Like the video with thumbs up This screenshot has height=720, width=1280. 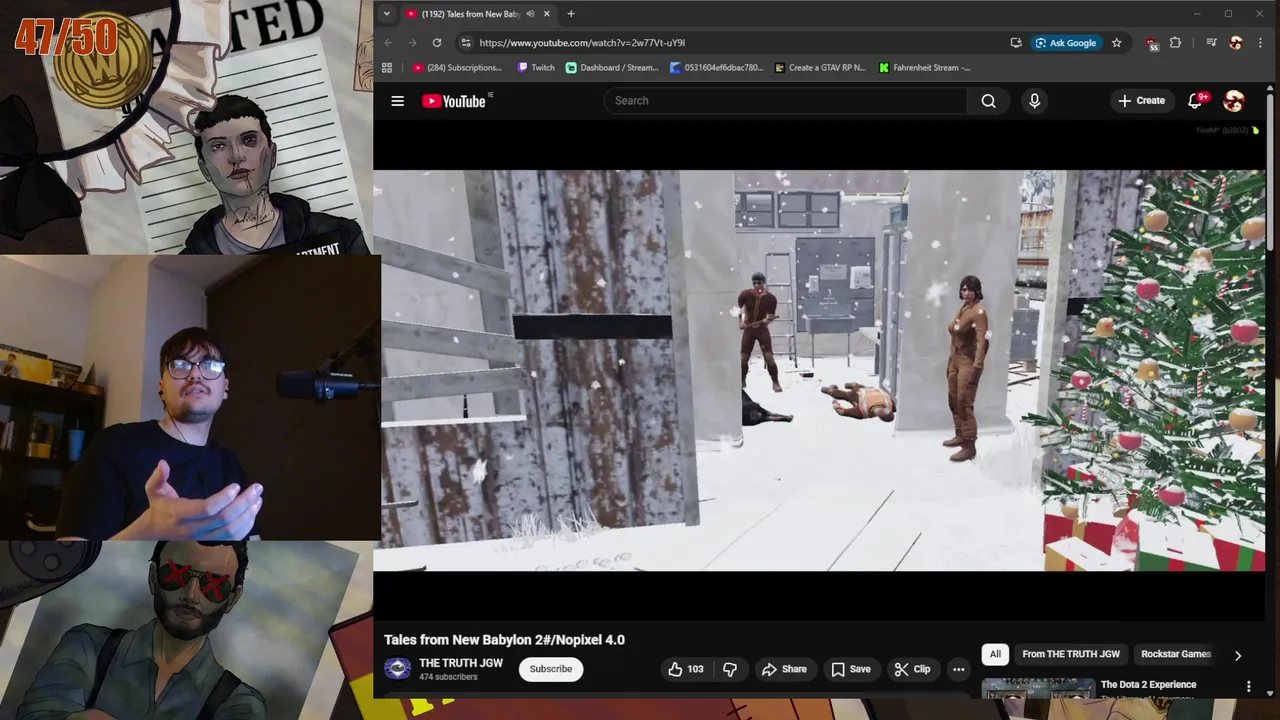point(687,669)
